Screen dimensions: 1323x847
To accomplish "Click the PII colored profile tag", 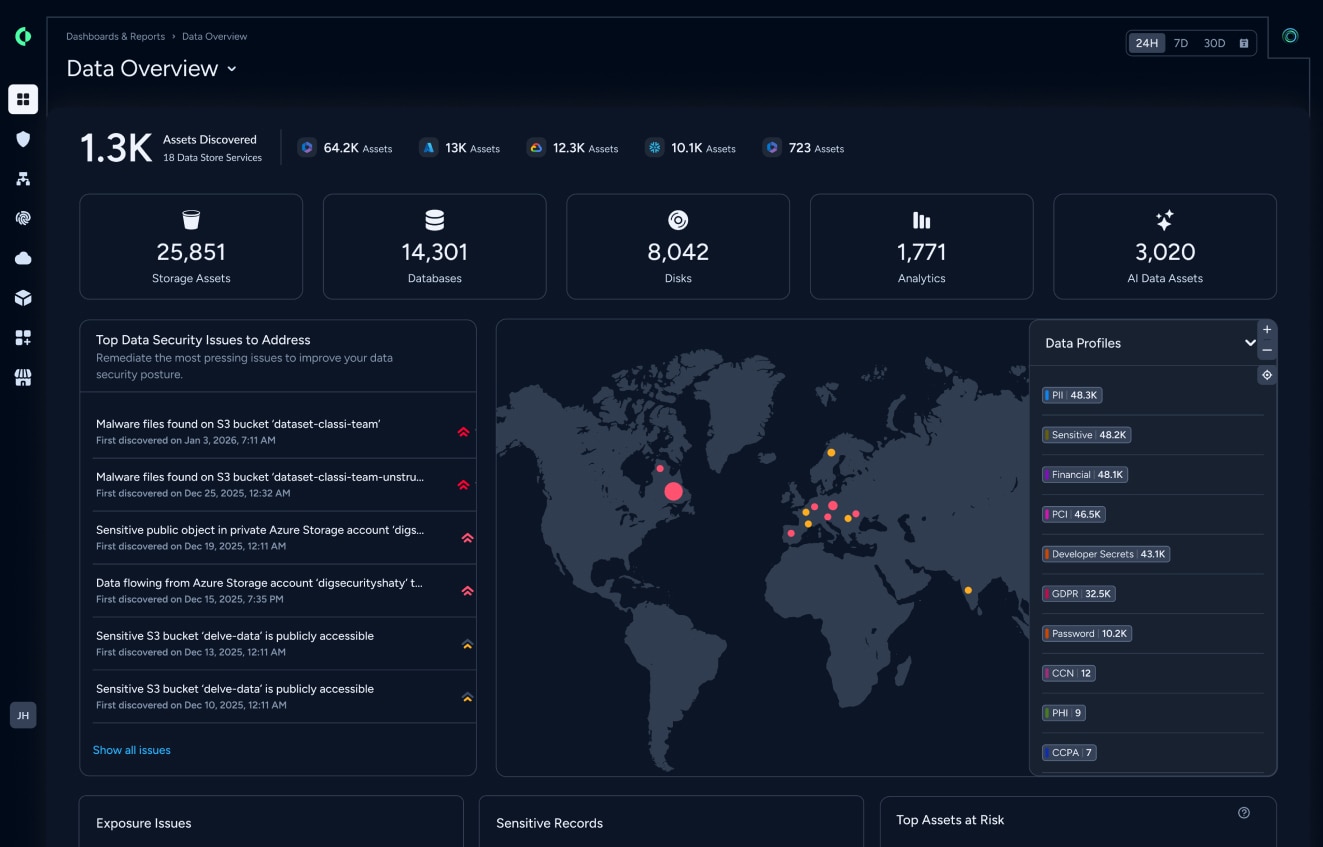I will click(x=1072, y=395).
